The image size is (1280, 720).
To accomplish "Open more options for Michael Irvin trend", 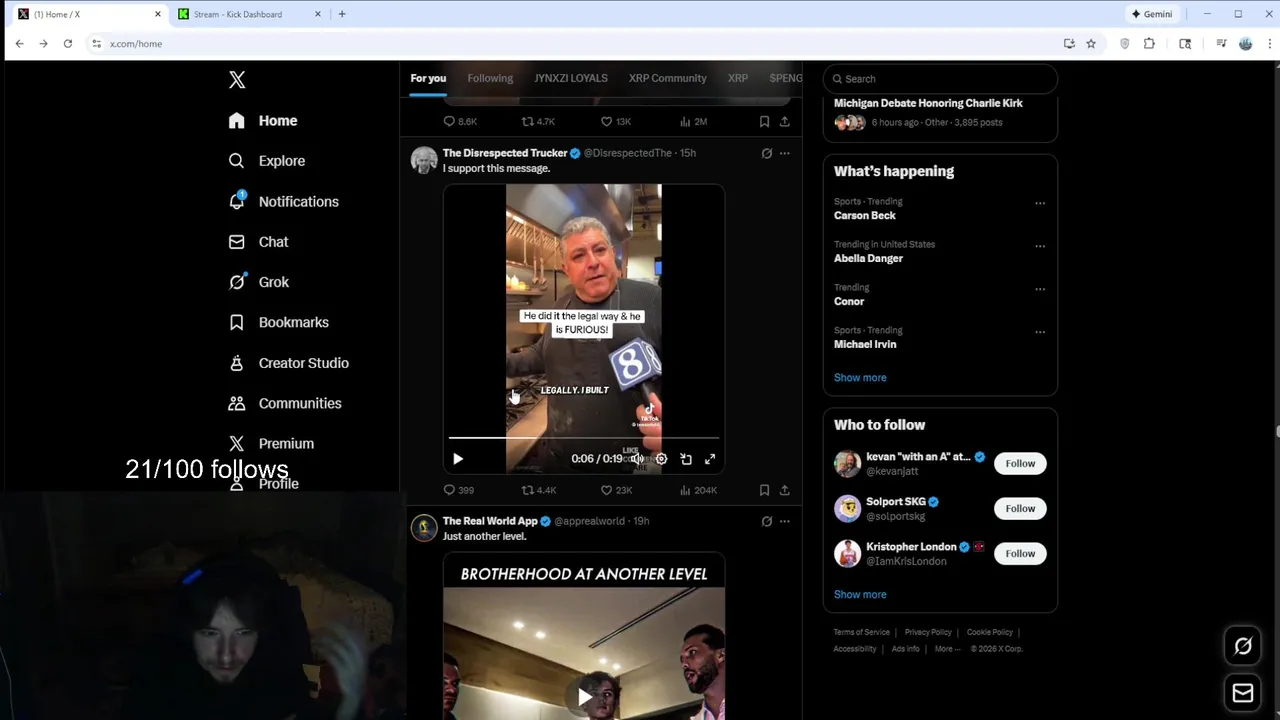I will click(x=1040, y=332).
